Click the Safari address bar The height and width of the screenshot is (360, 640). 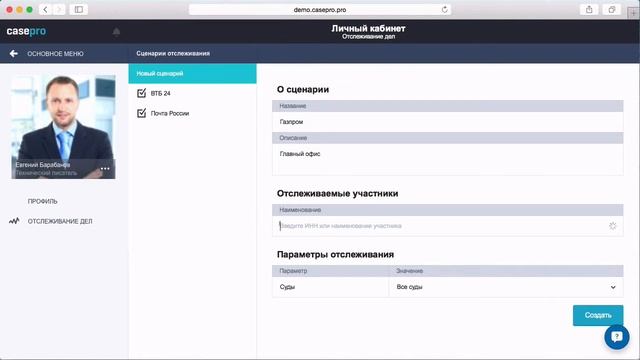320,9
